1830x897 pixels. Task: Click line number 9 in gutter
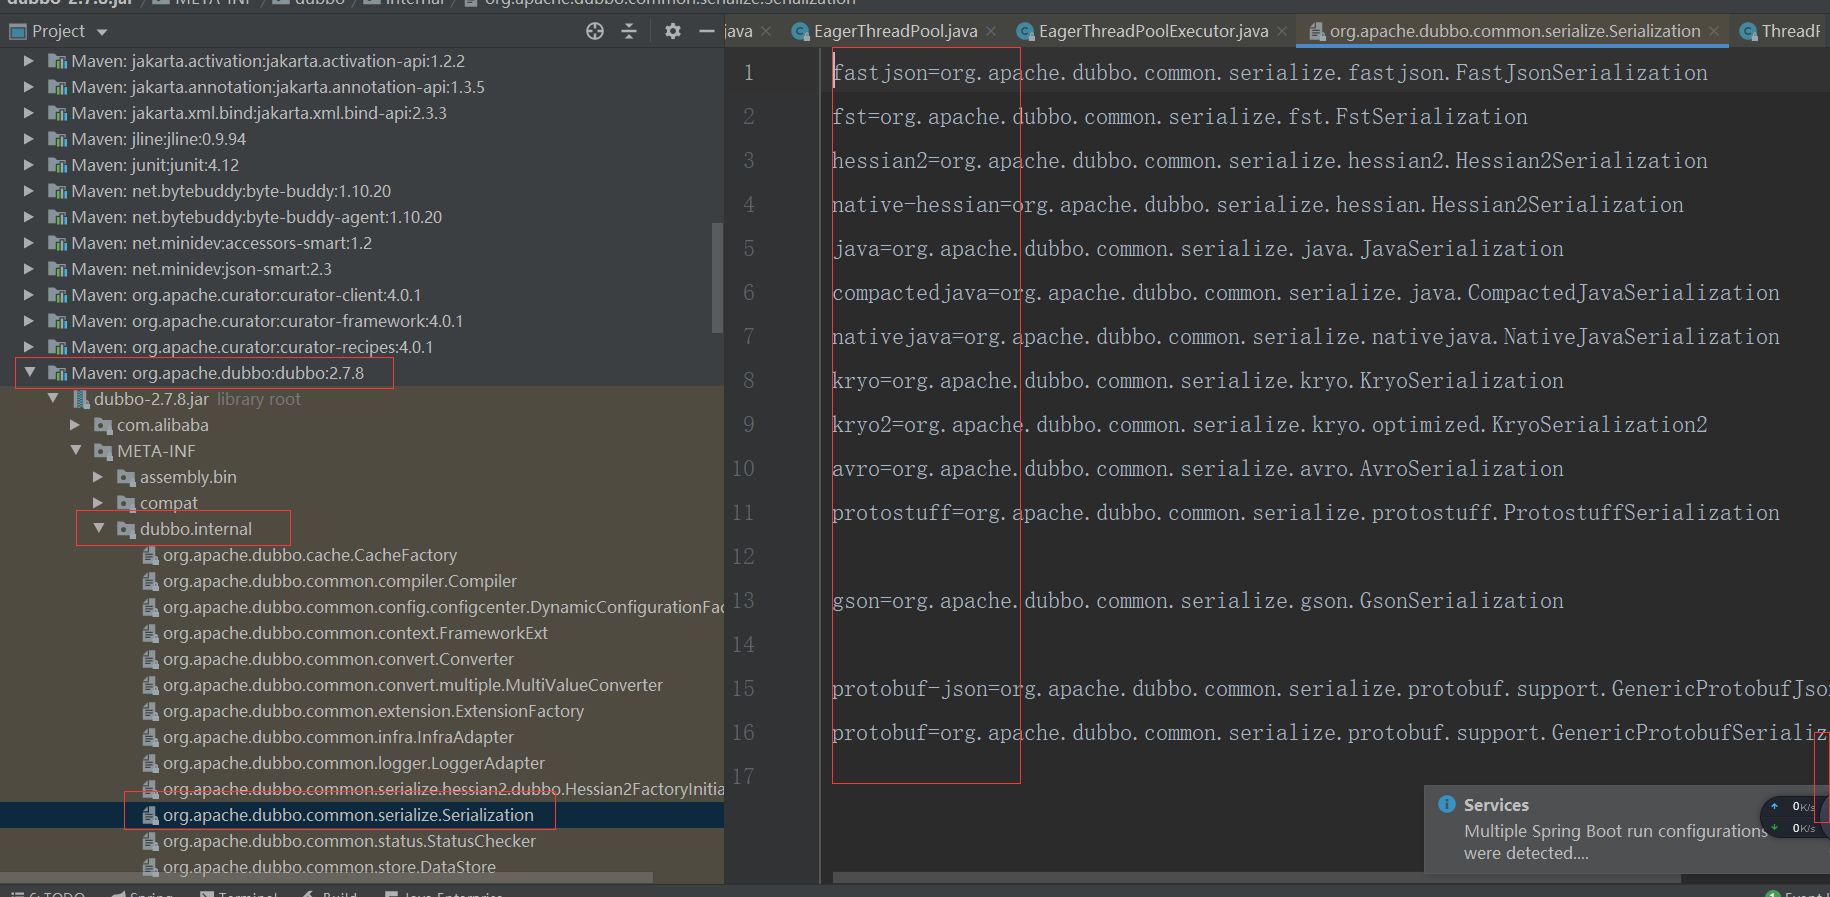coord(749,425)
